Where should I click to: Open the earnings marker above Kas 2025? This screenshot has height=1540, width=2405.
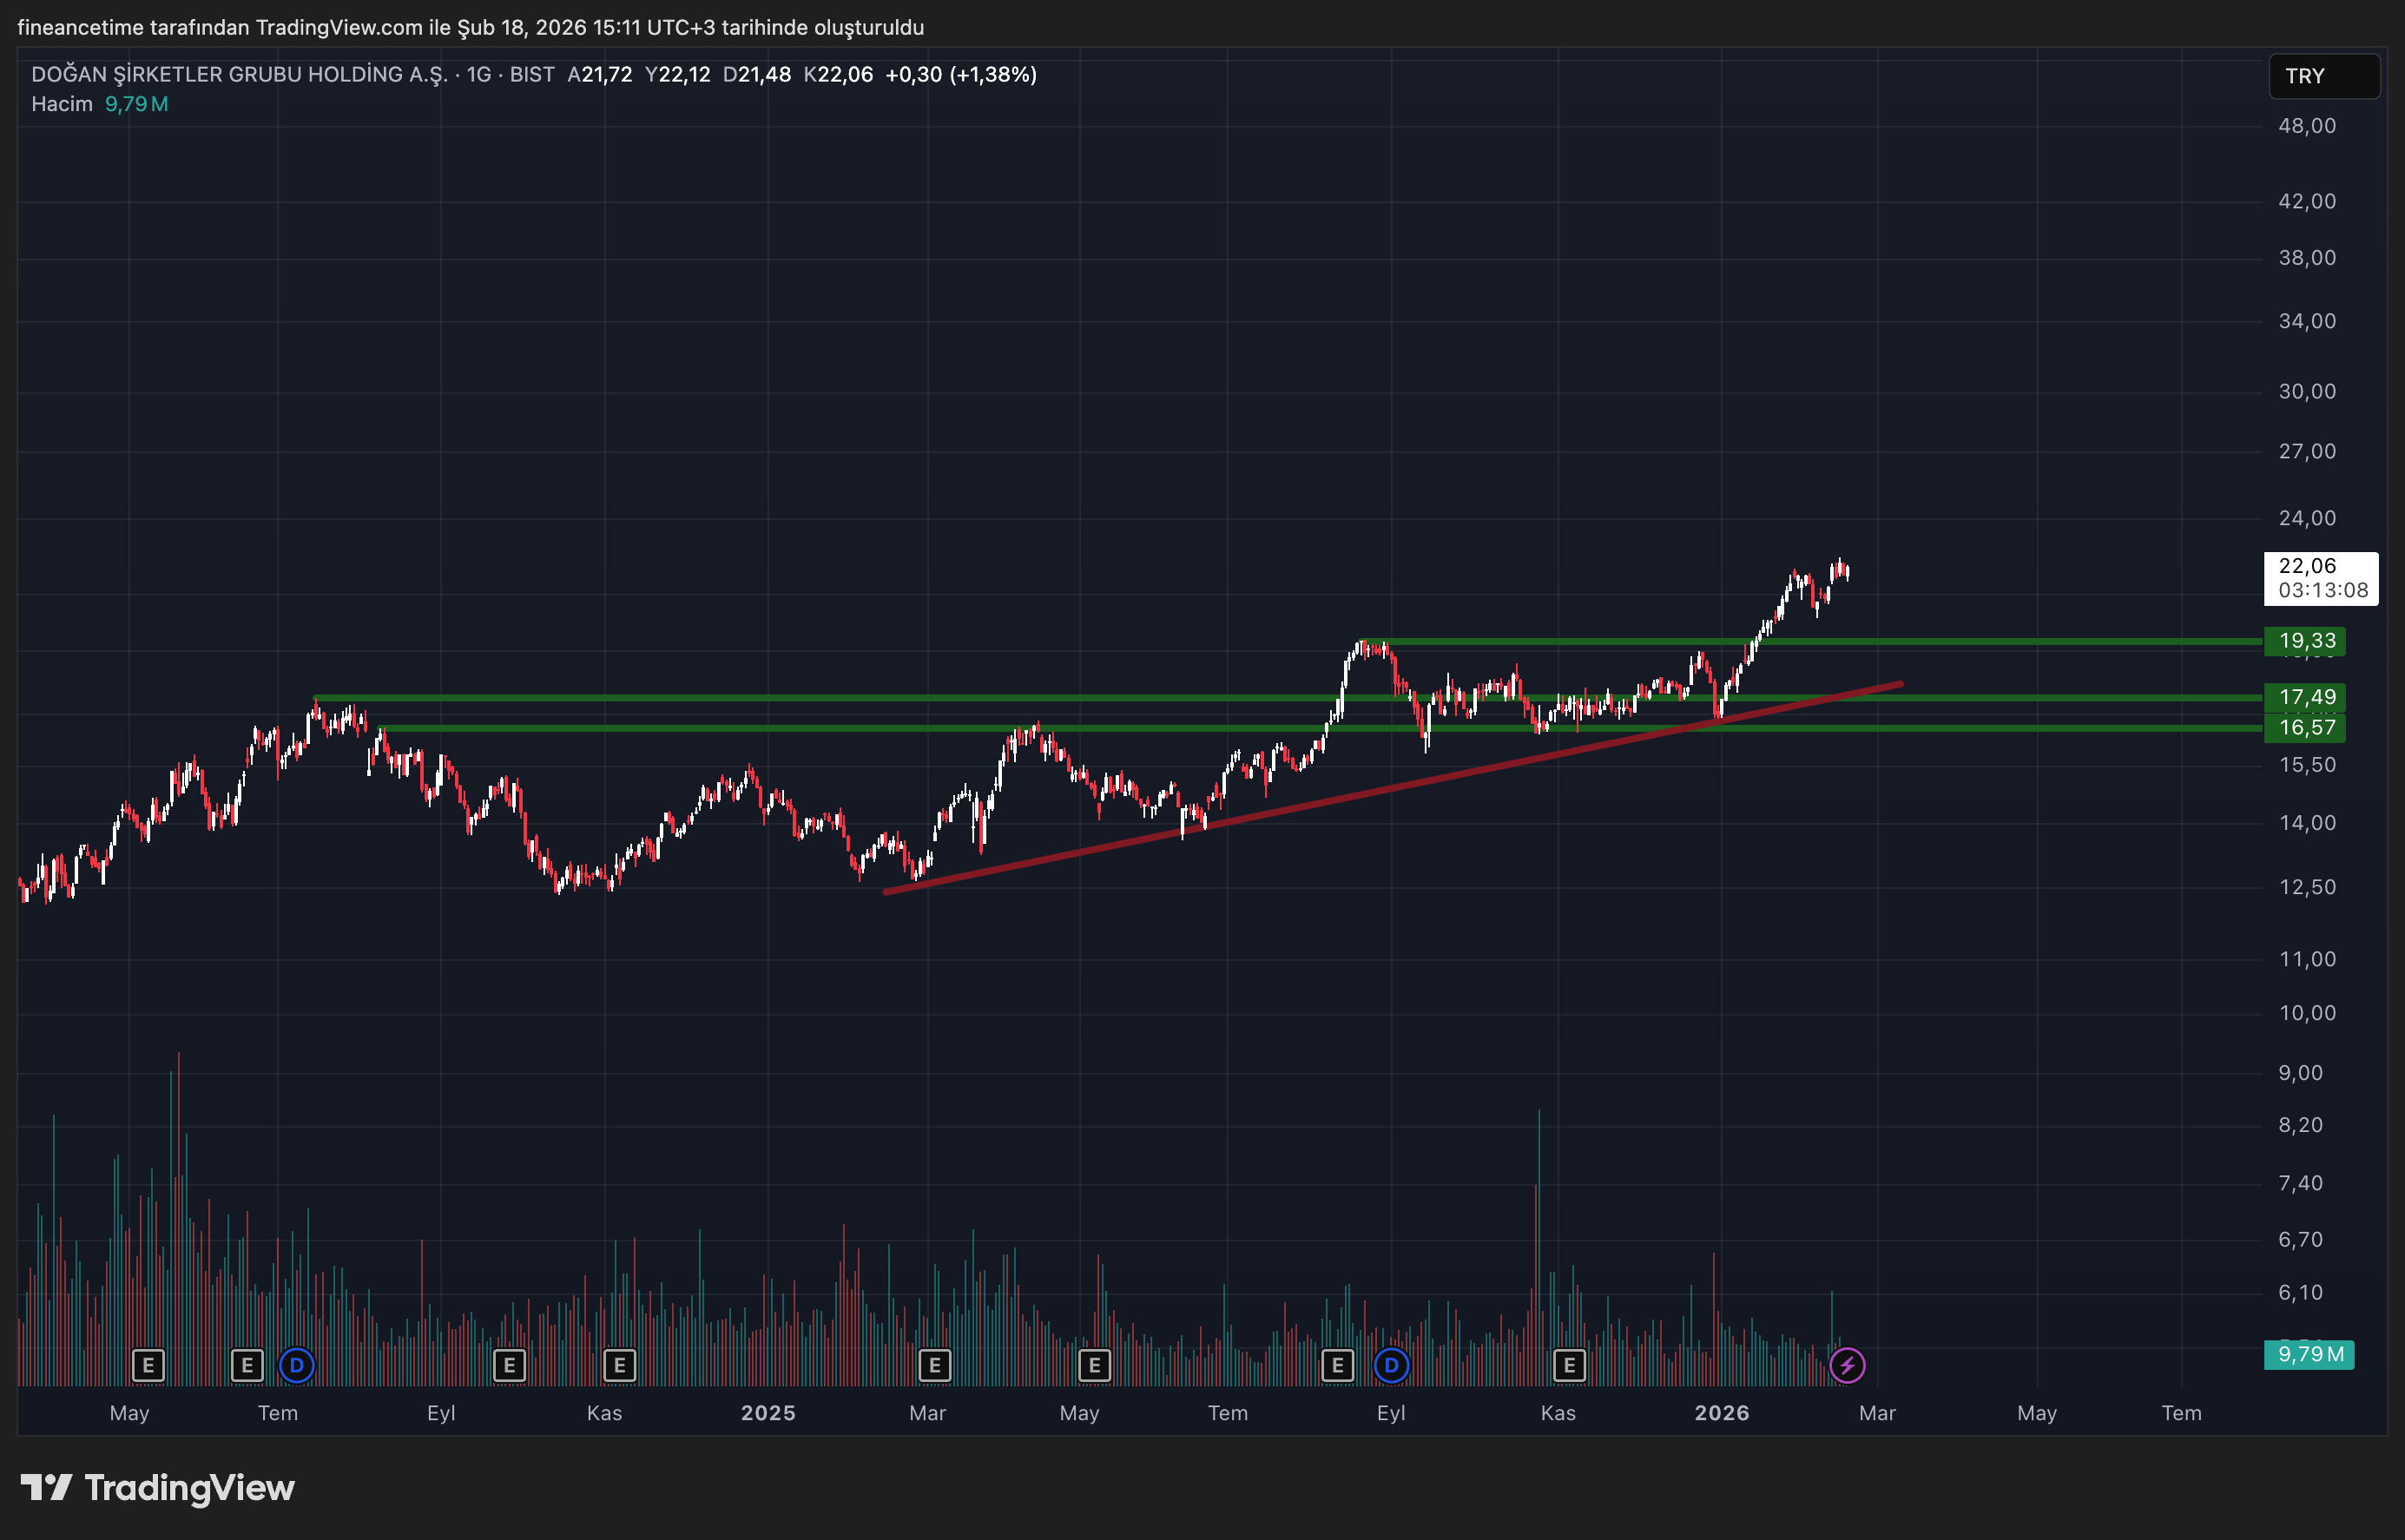(1569, 1365)
